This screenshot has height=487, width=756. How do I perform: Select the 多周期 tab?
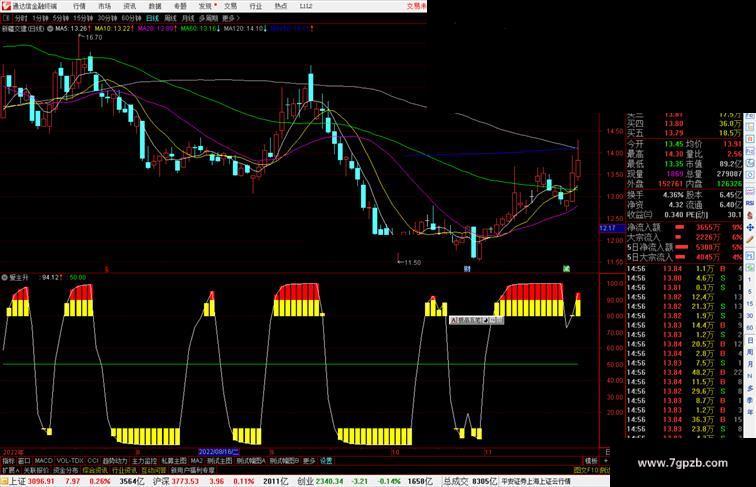coord(208,18)
